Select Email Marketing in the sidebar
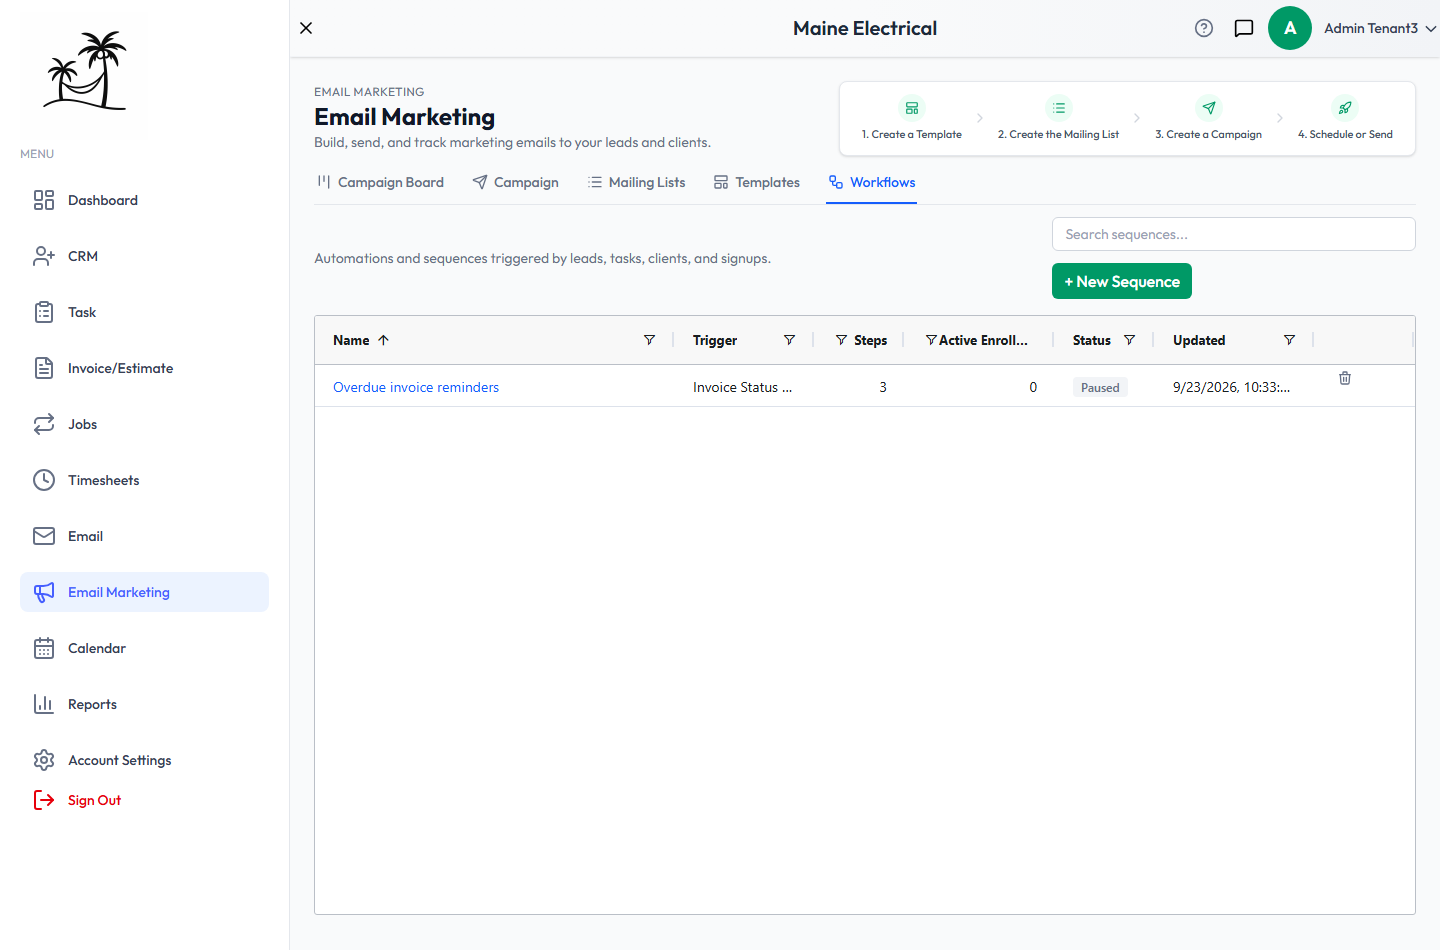Image resolution: width=1440 pixels, height=950 pixels. (144, 592)
